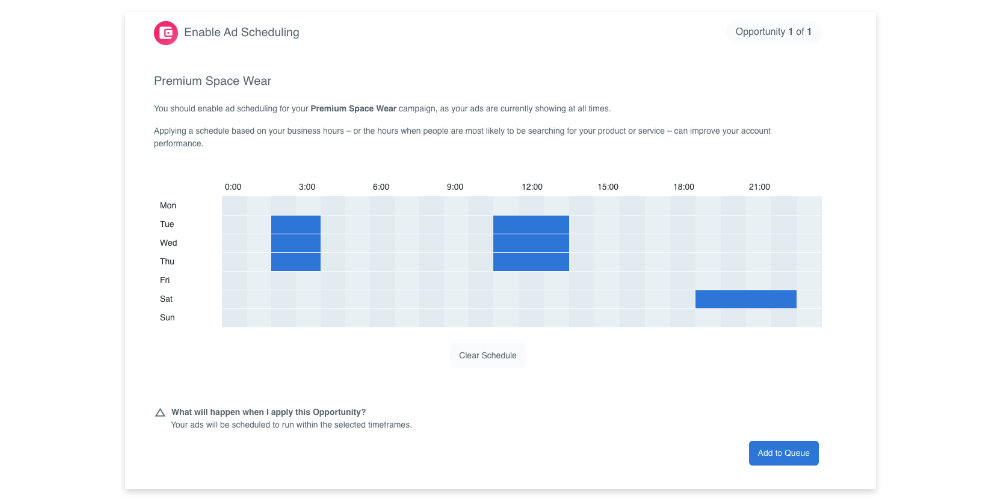
Task: Deselect the Tuesday 2:00–4:00 blue block
Action: tap(296, 224)
